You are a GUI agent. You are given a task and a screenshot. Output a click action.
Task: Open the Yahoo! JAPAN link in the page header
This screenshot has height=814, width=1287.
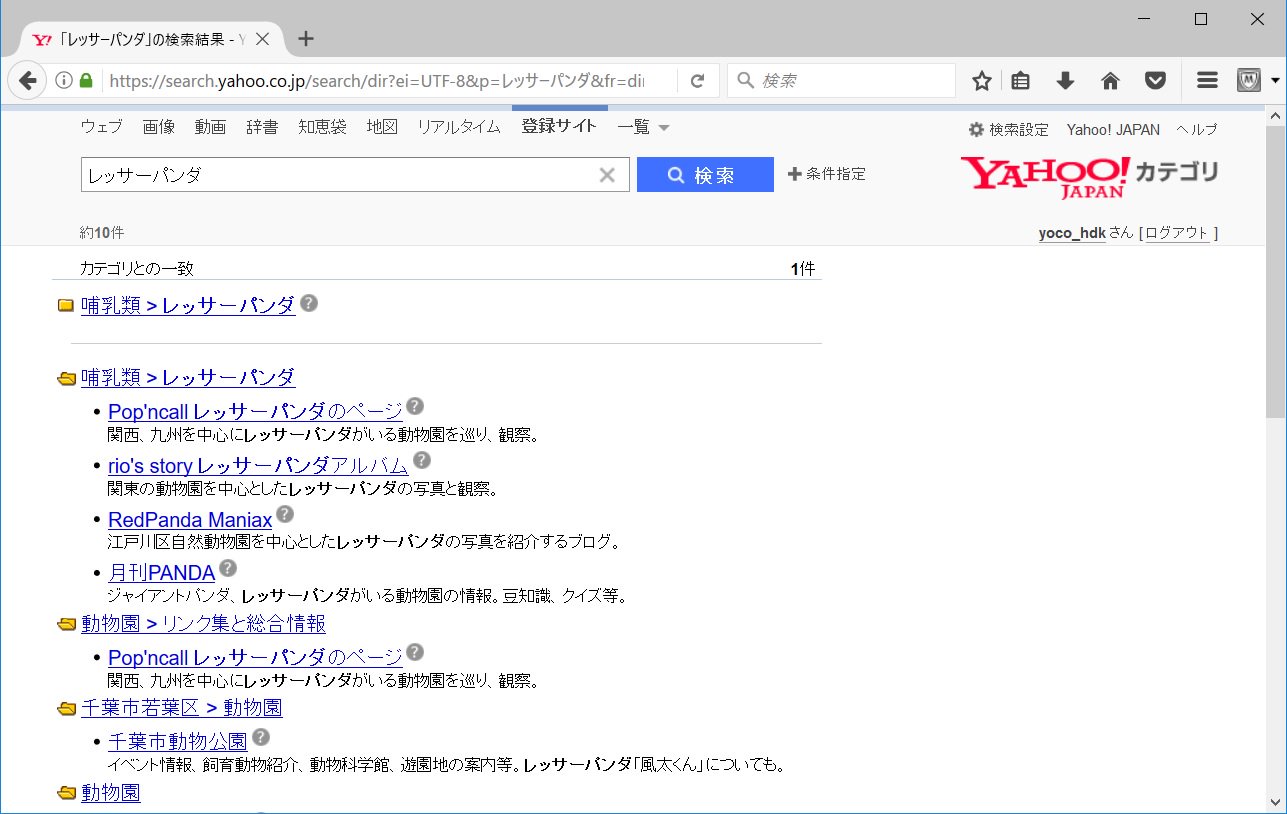pos(1113,130)
